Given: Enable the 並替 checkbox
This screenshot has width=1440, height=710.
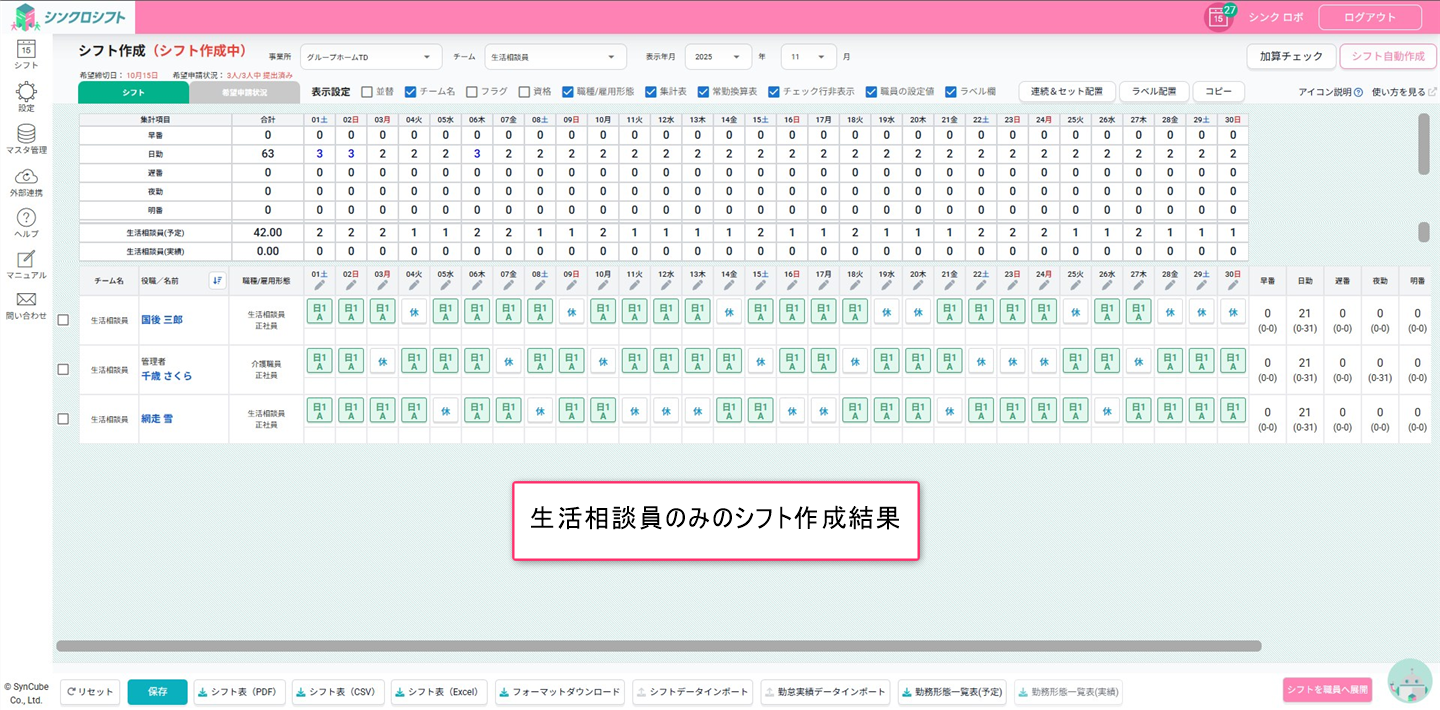Looking at the screenshot, I should [367, 91].
